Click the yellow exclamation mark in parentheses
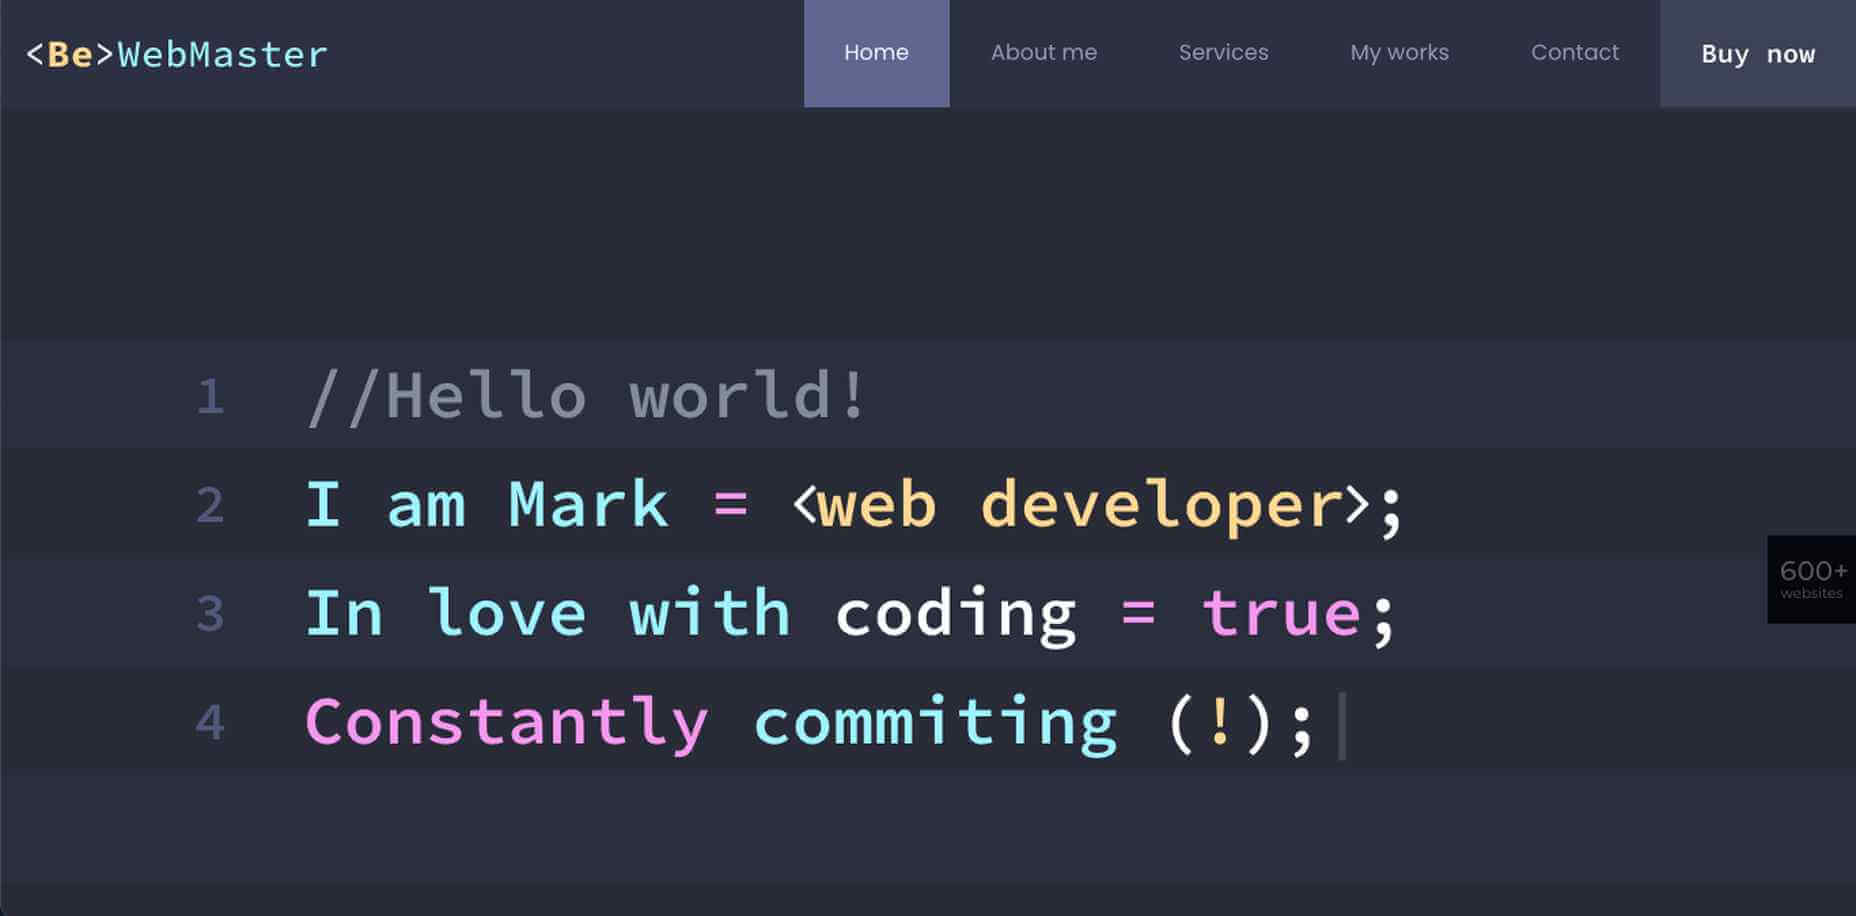The image size is (1856, 916). coord(1219,722)
